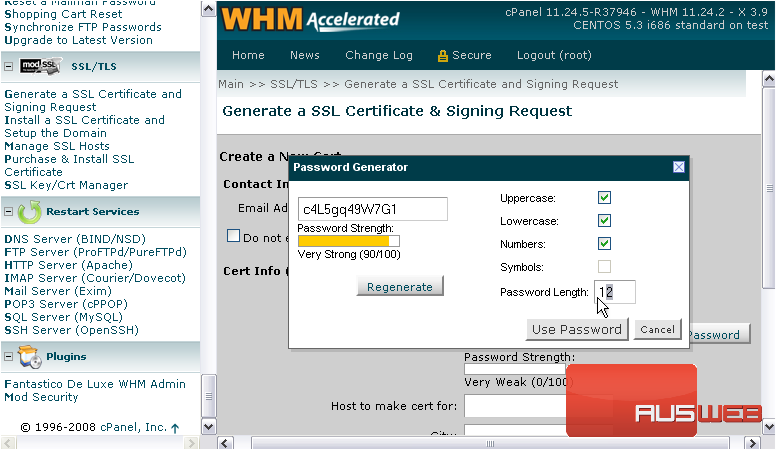Click the Password Length input field
The image size is (776, 450).
pyautogui.click(x=615, y=292)
